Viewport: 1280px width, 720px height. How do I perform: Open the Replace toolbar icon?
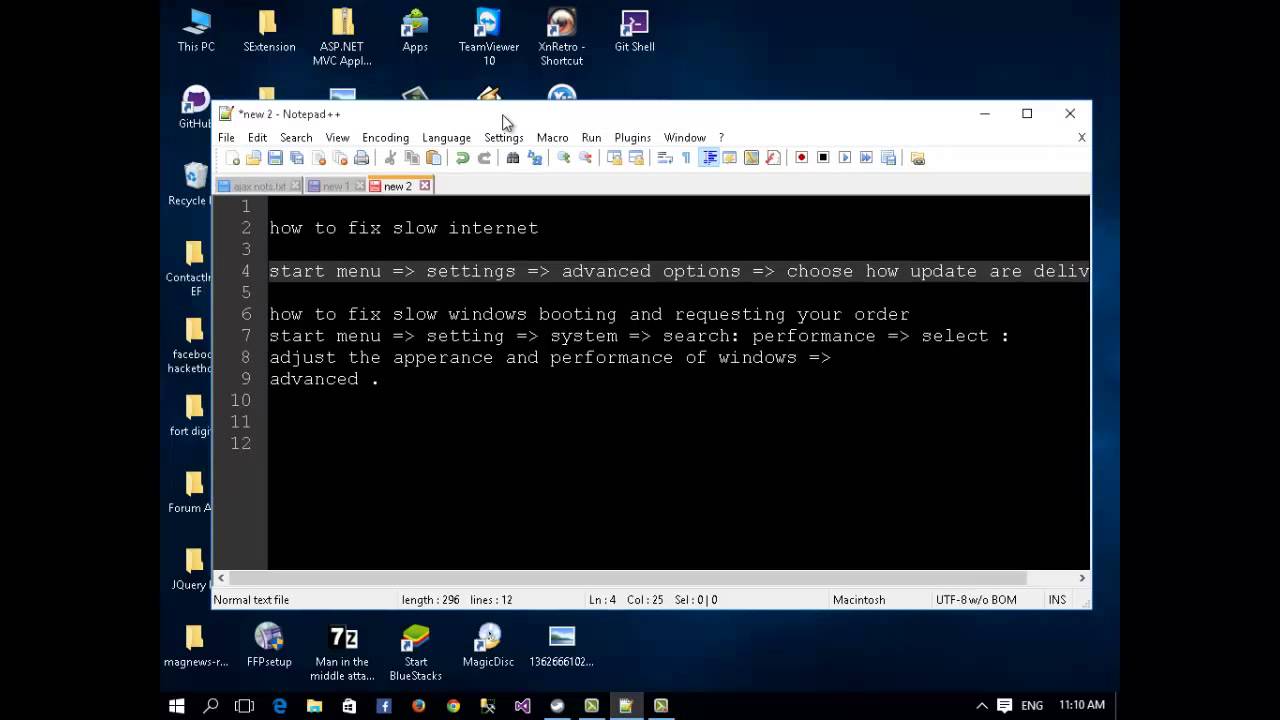click(535, 158)
